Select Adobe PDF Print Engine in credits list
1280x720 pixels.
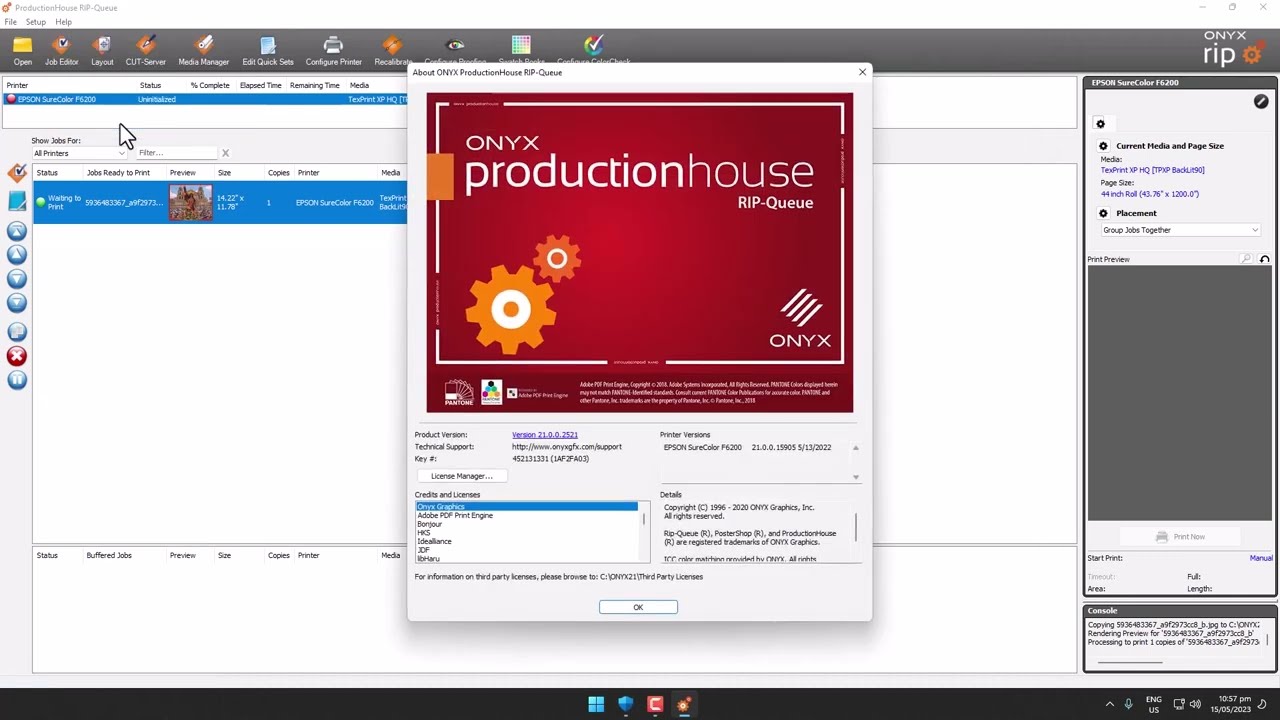click(455, 515)
